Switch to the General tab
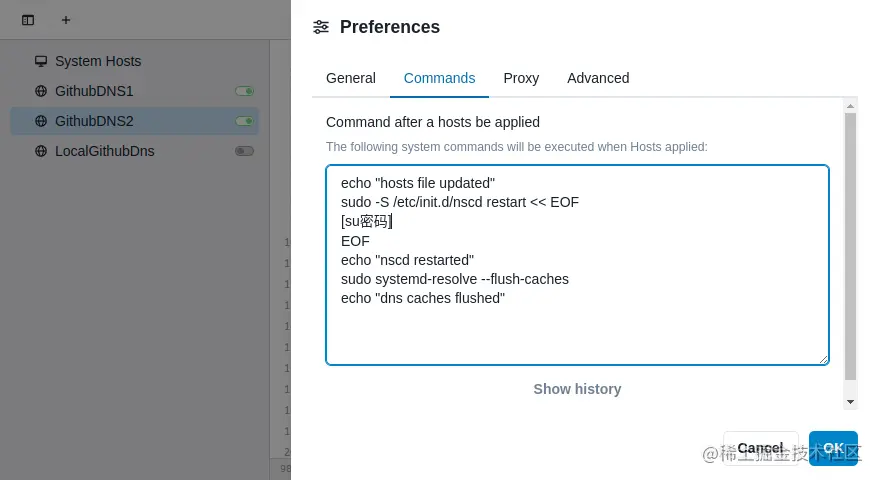 click(351, 78)
